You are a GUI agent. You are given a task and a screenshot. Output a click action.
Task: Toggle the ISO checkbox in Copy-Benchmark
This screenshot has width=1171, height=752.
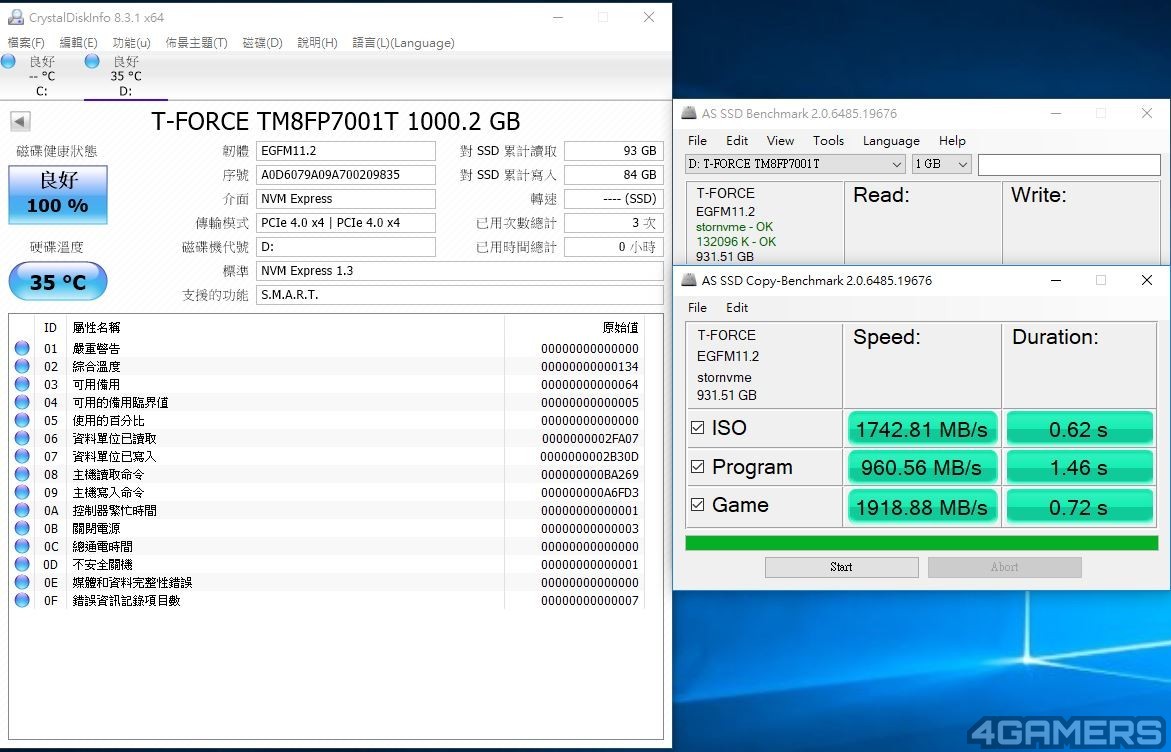click(698, 427)
